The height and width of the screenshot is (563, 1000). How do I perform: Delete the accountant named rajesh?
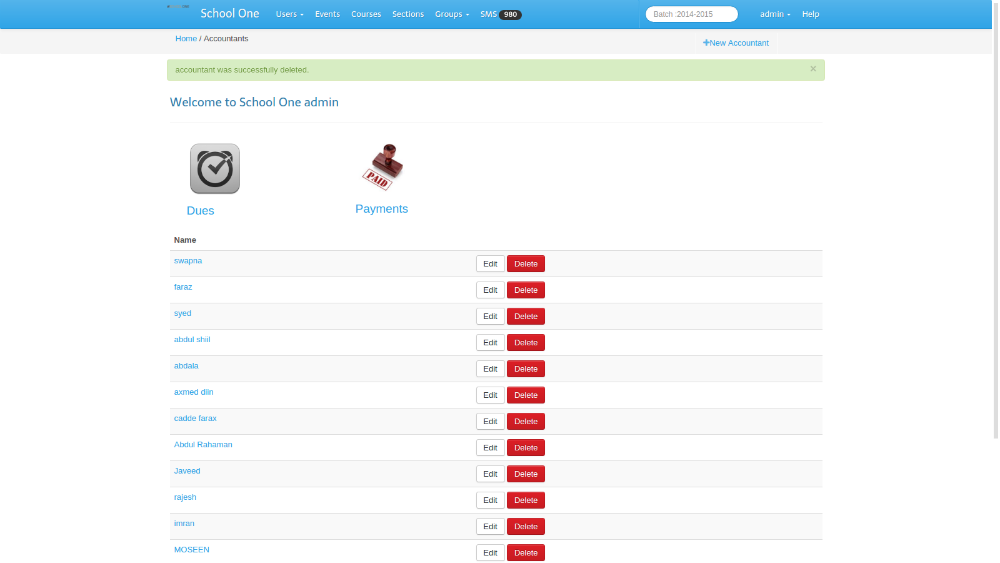pyautogui.click(x=525, y=500)
